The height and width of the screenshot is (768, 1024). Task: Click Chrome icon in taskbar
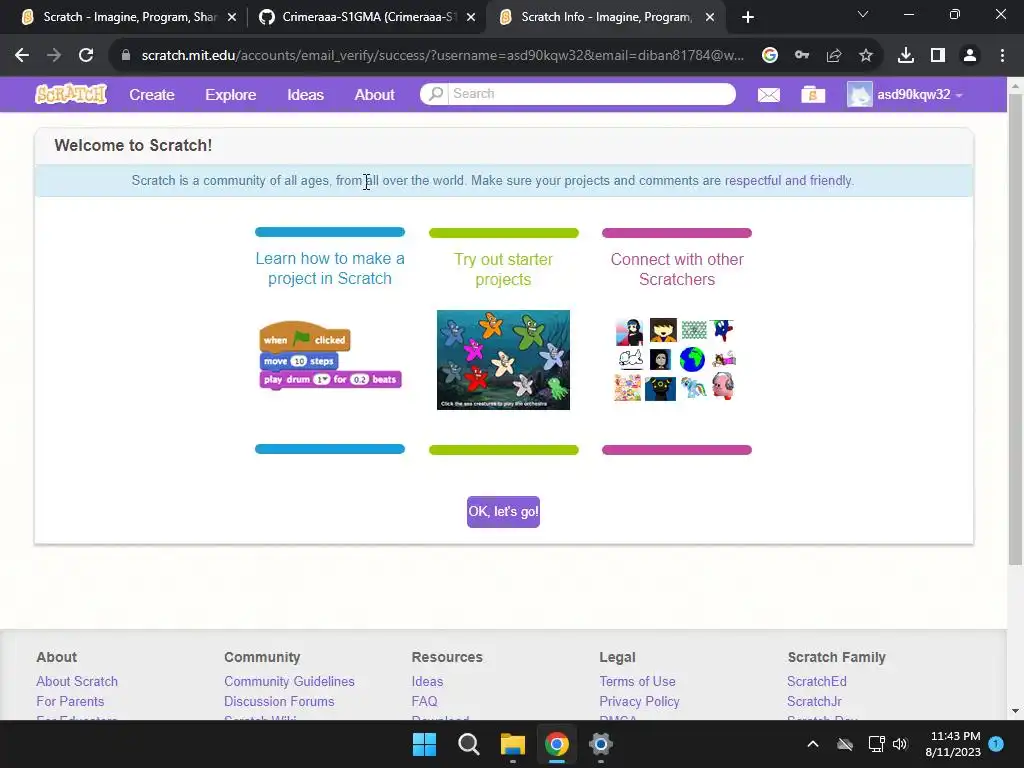(556, 744)
